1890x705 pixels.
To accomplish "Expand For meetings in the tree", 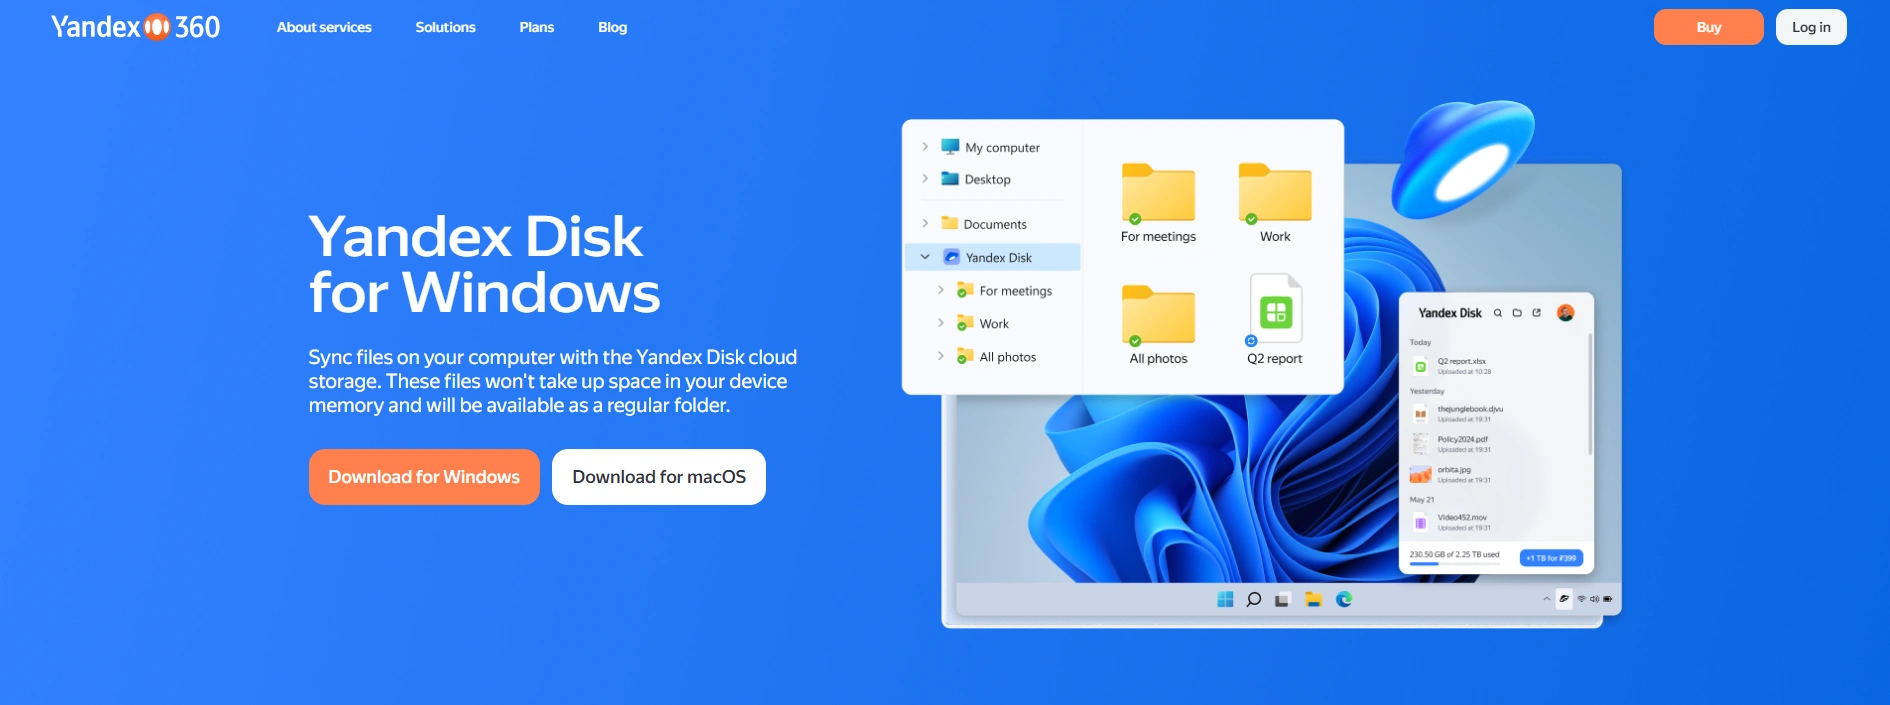I will [941, 290].
